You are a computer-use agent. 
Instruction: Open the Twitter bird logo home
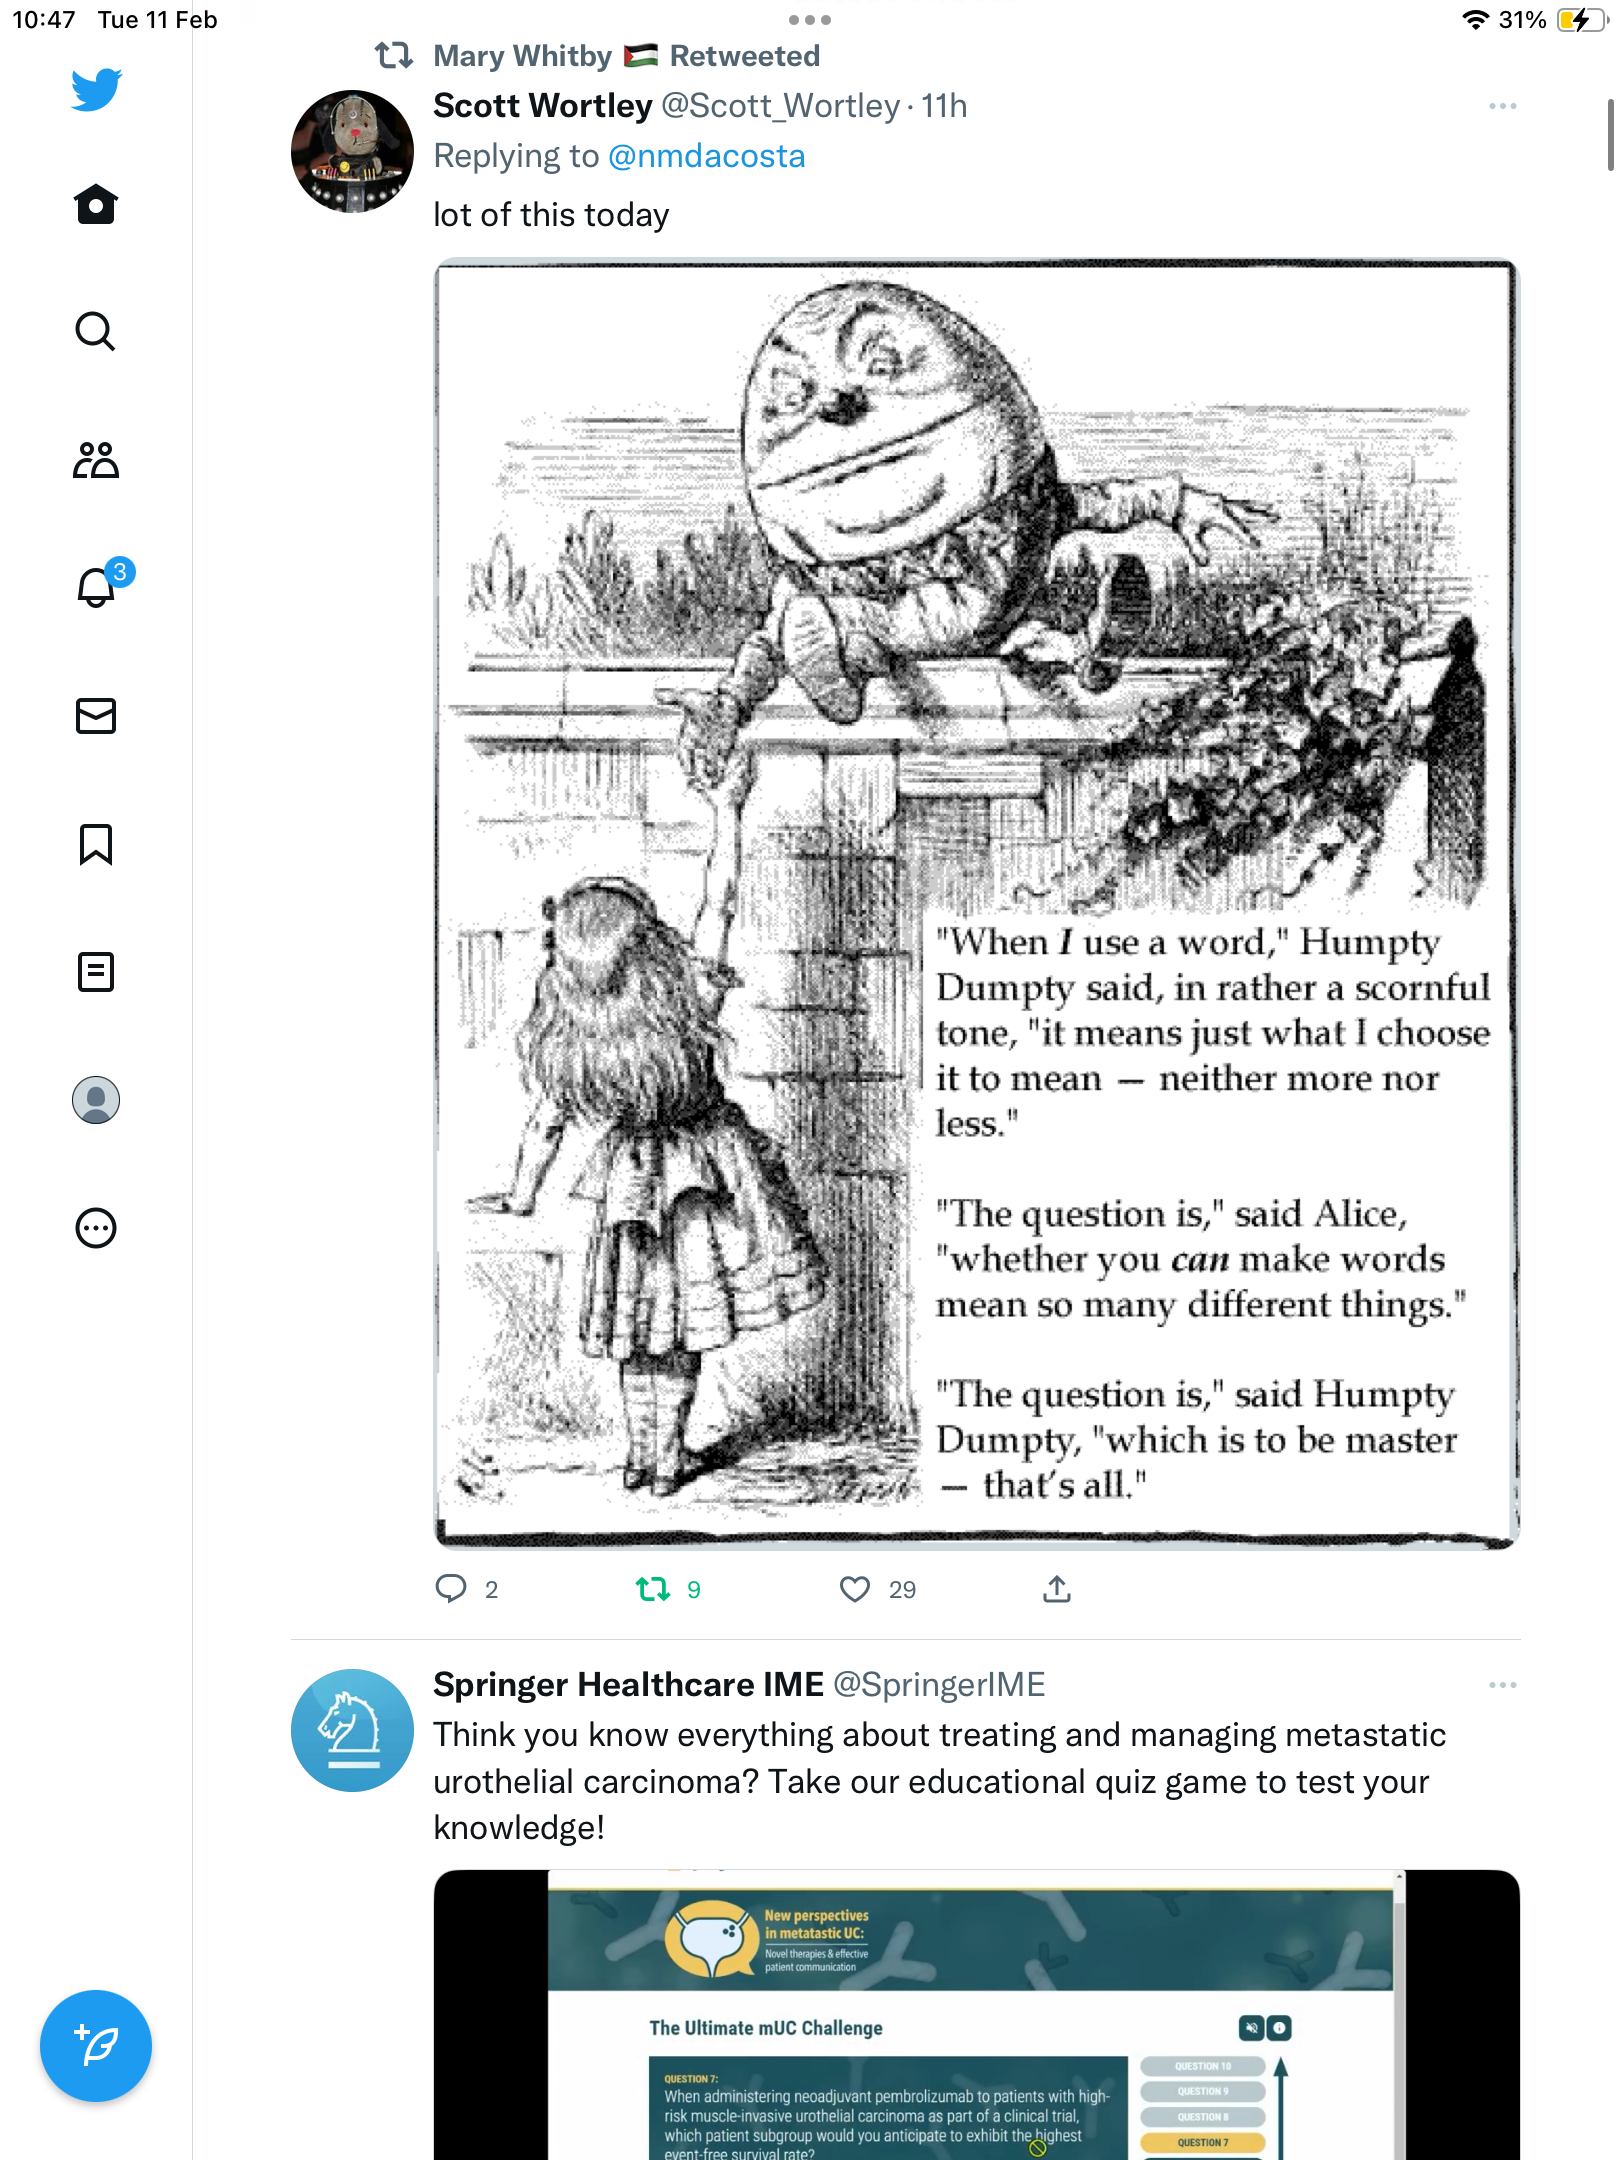(x=96, y=89)
